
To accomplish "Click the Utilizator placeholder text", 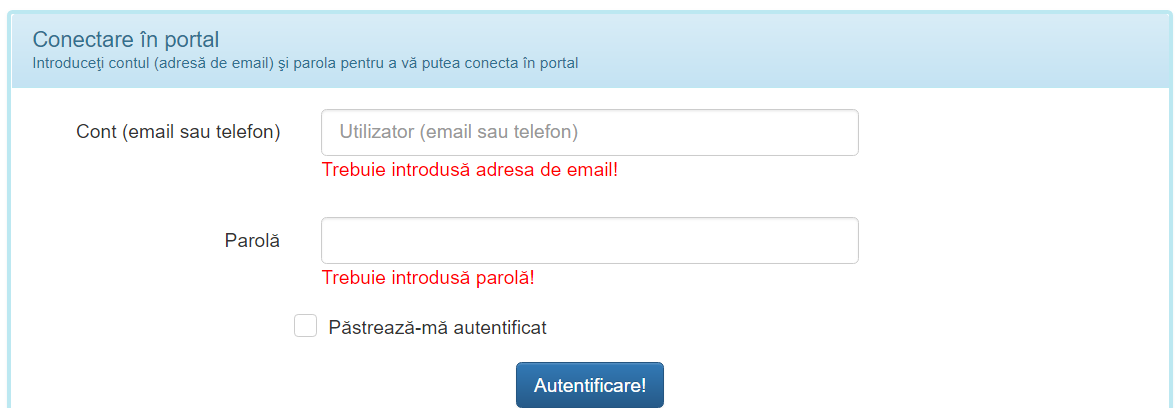I will coord(459,132).
